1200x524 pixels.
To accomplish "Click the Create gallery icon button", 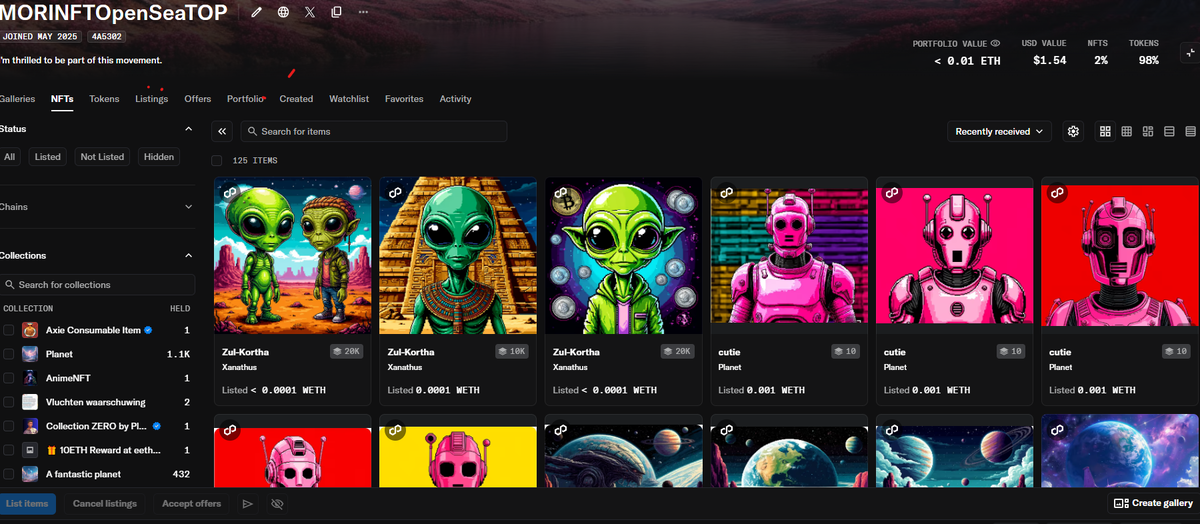I will [x=1153, y=503].
